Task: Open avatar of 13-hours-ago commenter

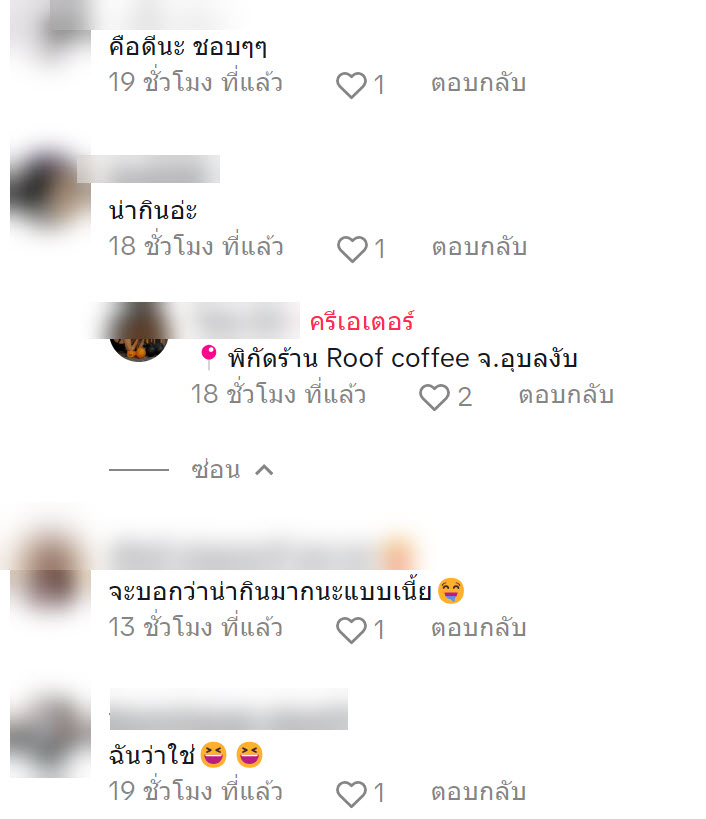Action: (x=50, y=572)
